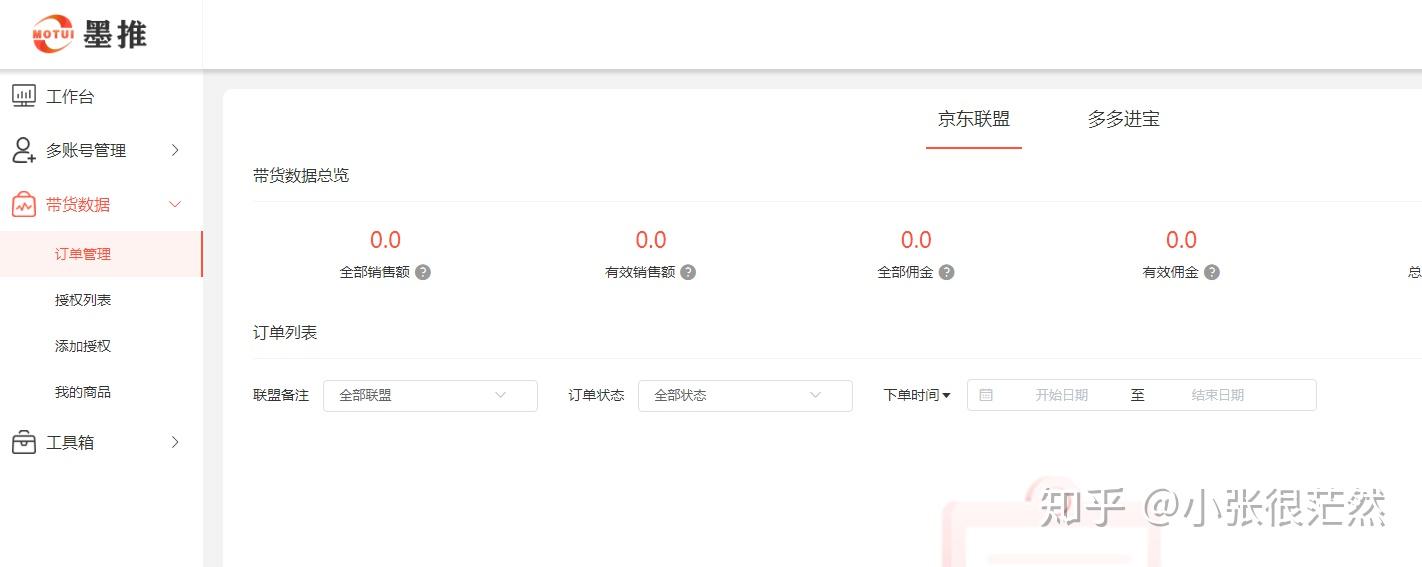Open the 全部联盟 dropdown
The width and height of the screenshot is (1422, 567).
click(430, 395)
